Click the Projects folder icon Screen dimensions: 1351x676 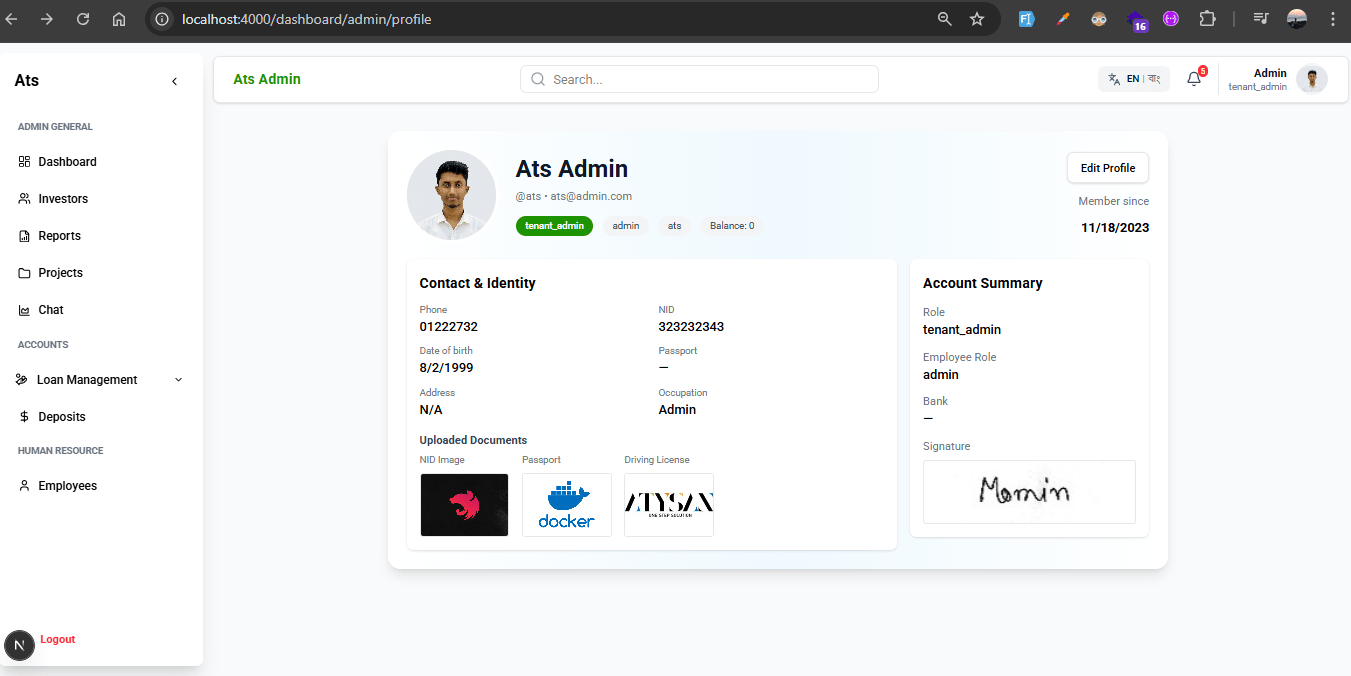point(24,273)
